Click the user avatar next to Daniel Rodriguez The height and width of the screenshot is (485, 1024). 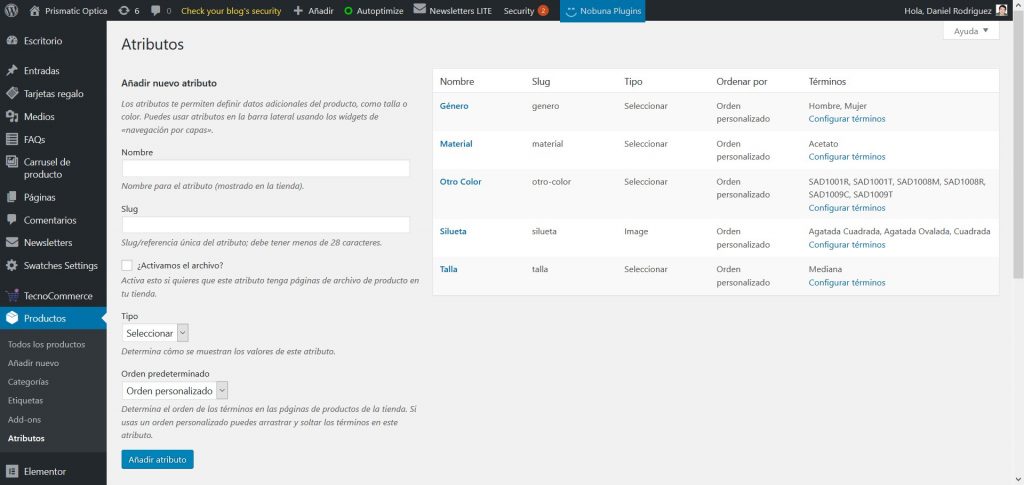[x=1001, y=11]
